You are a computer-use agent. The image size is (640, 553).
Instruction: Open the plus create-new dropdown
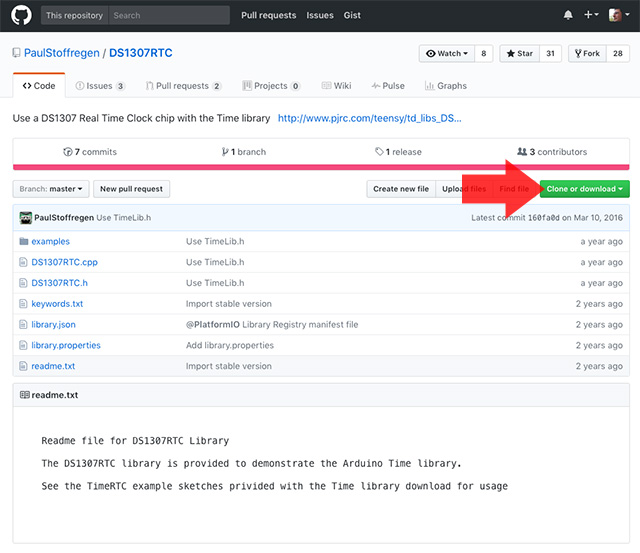click(591, 15)
